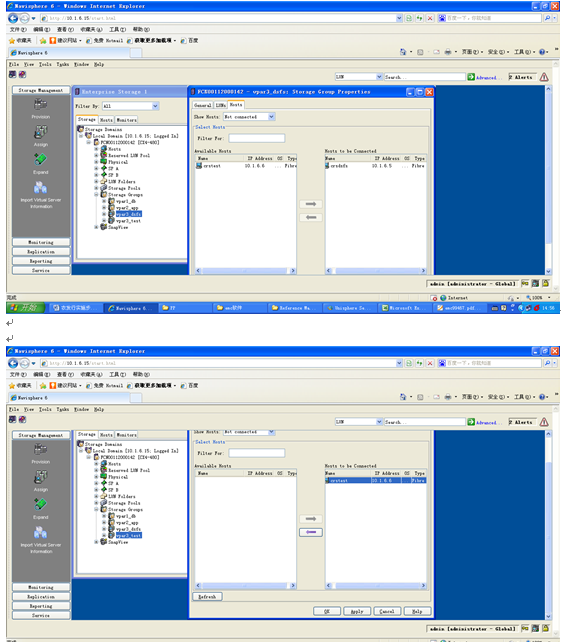
Task: Click crsdsfs host icon in Hosts to be Connected
Action: click(x=327, y=166)
